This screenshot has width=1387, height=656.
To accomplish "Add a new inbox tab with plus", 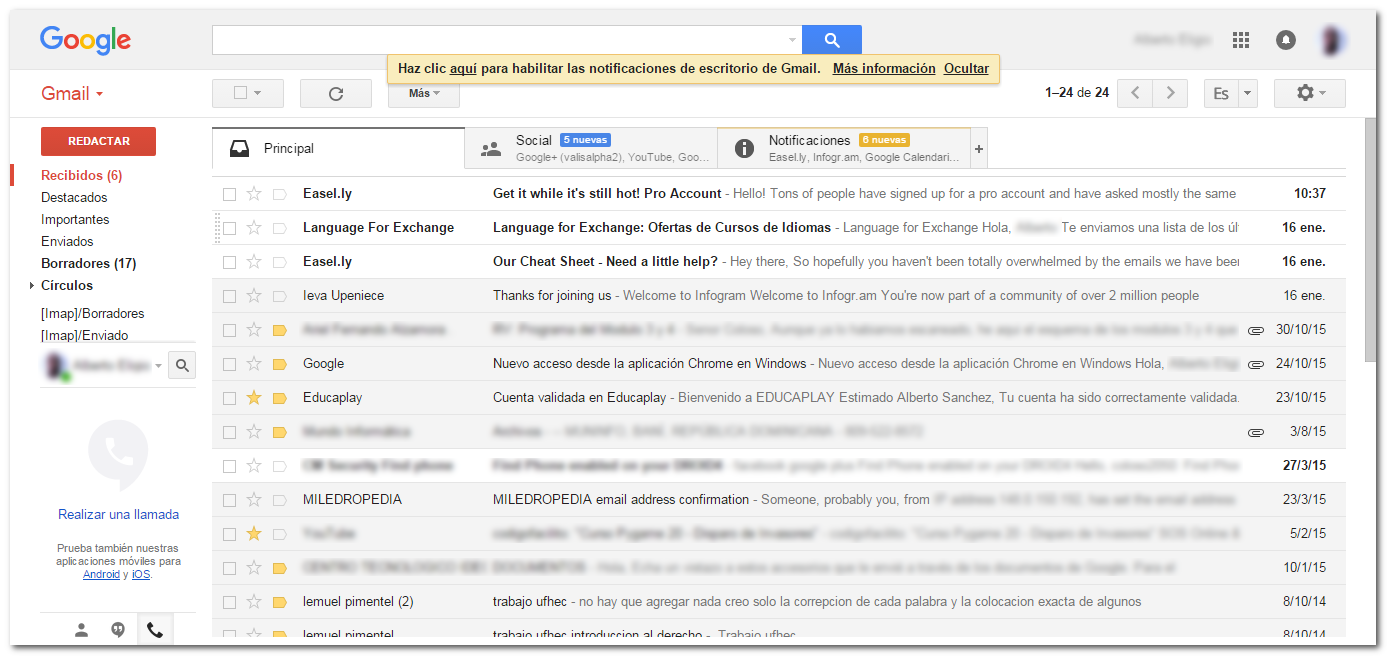I will click(x=979, y=149).
